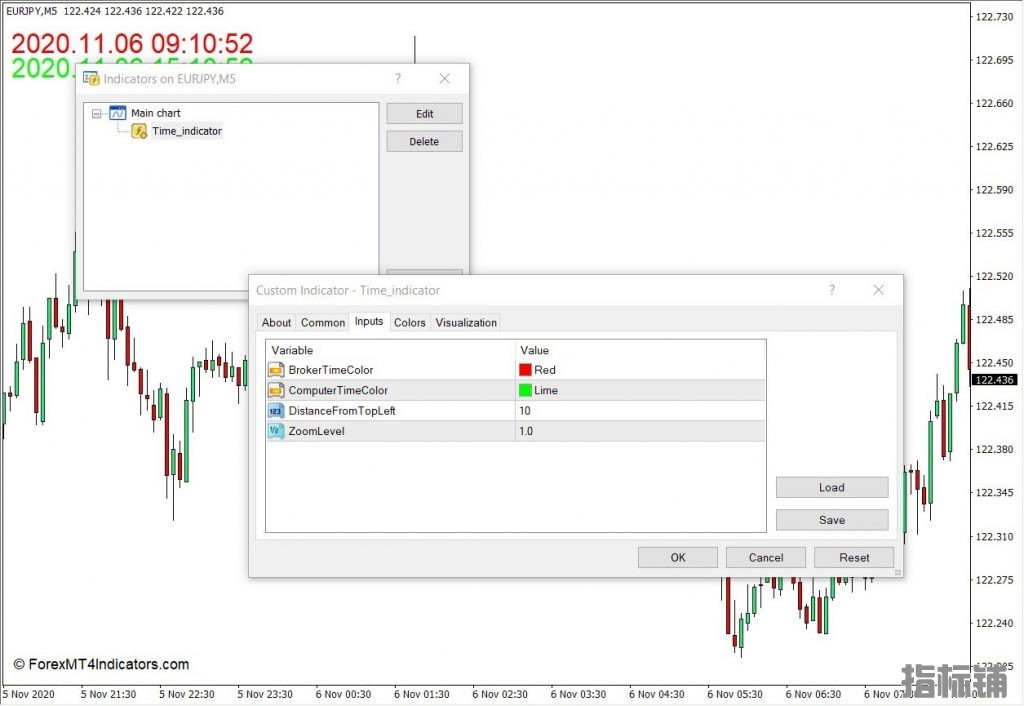Click the ZoomLevel variable icon
This screenshot has width=1024, height=706.
[276, 431]
